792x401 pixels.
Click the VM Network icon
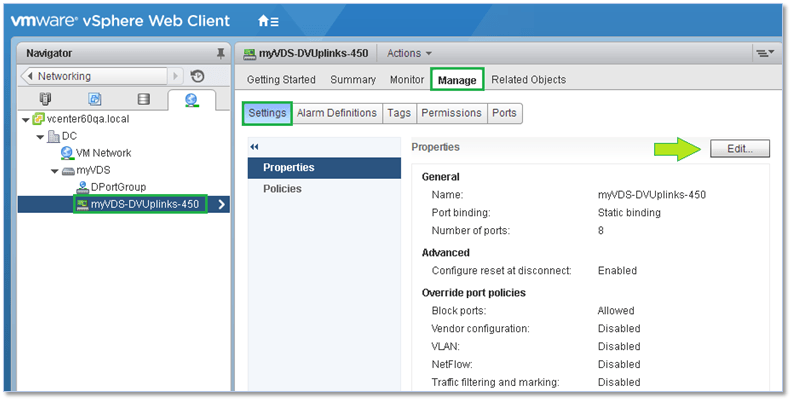(67, 153)
